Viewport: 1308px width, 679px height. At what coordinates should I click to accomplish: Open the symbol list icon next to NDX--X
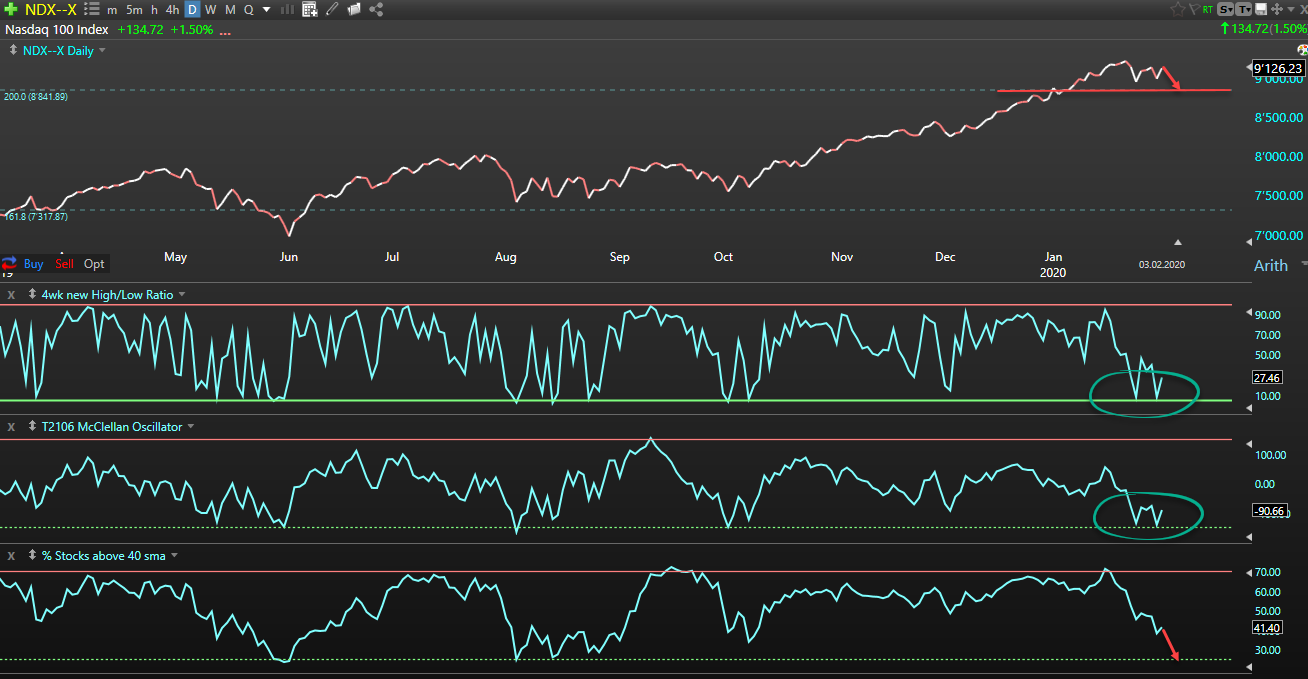pyautogui.click(x=92, y=9)
